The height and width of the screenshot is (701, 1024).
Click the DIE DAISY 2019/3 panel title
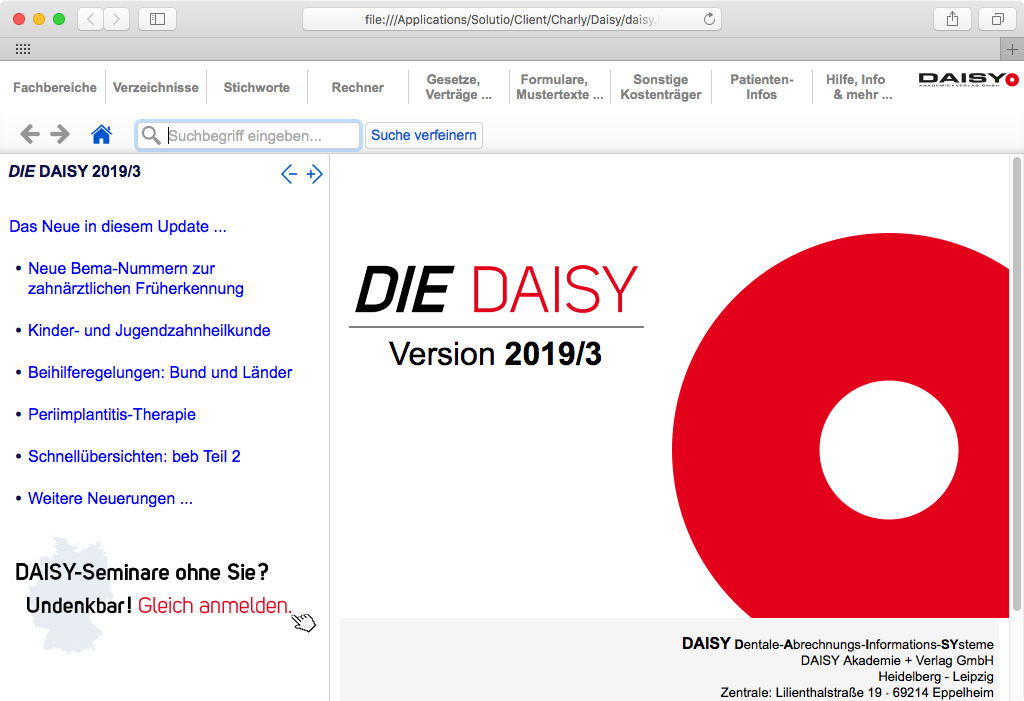pos(74,171)
